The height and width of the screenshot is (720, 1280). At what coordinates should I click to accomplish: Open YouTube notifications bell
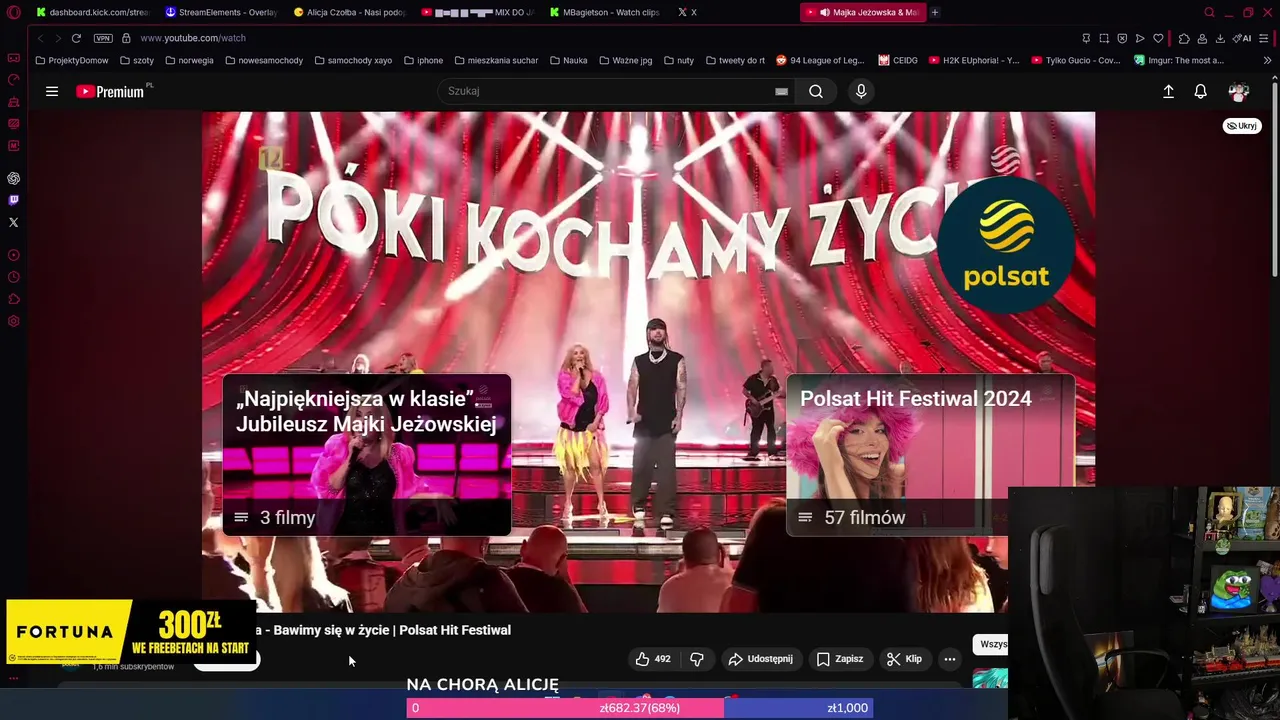pyautogui.click(x=1200, y=91)
